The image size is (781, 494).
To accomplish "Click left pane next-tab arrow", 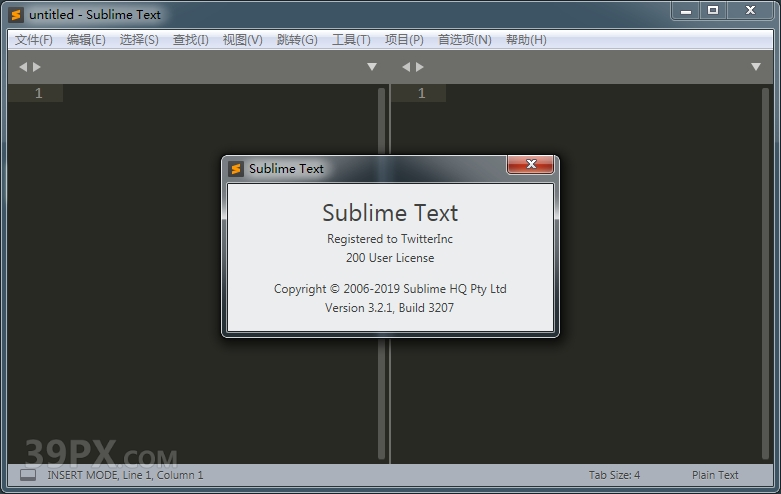I will (37, 67).
